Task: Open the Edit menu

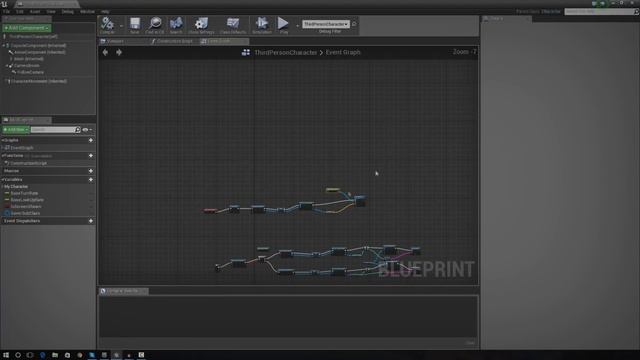Action: point(20,11)
